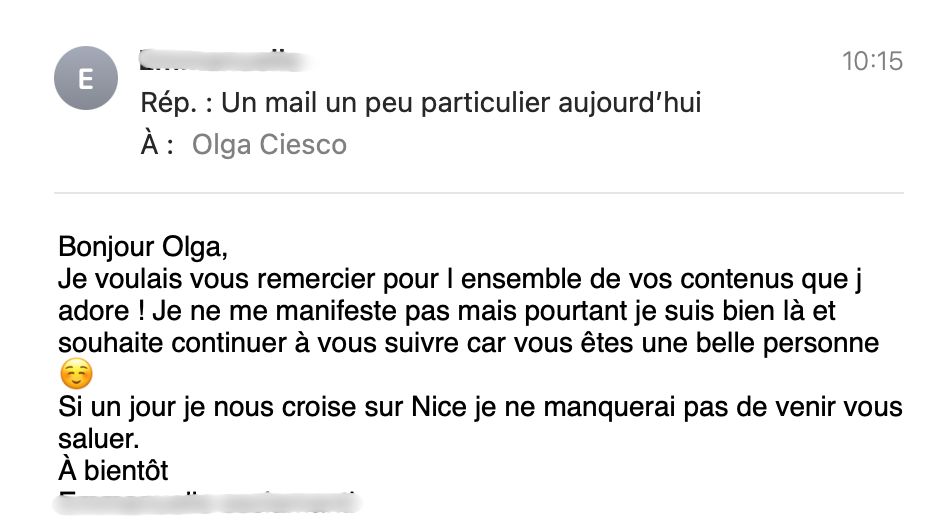Click the "À bientôt" closing line
The image size is (948, 532).
113,469
